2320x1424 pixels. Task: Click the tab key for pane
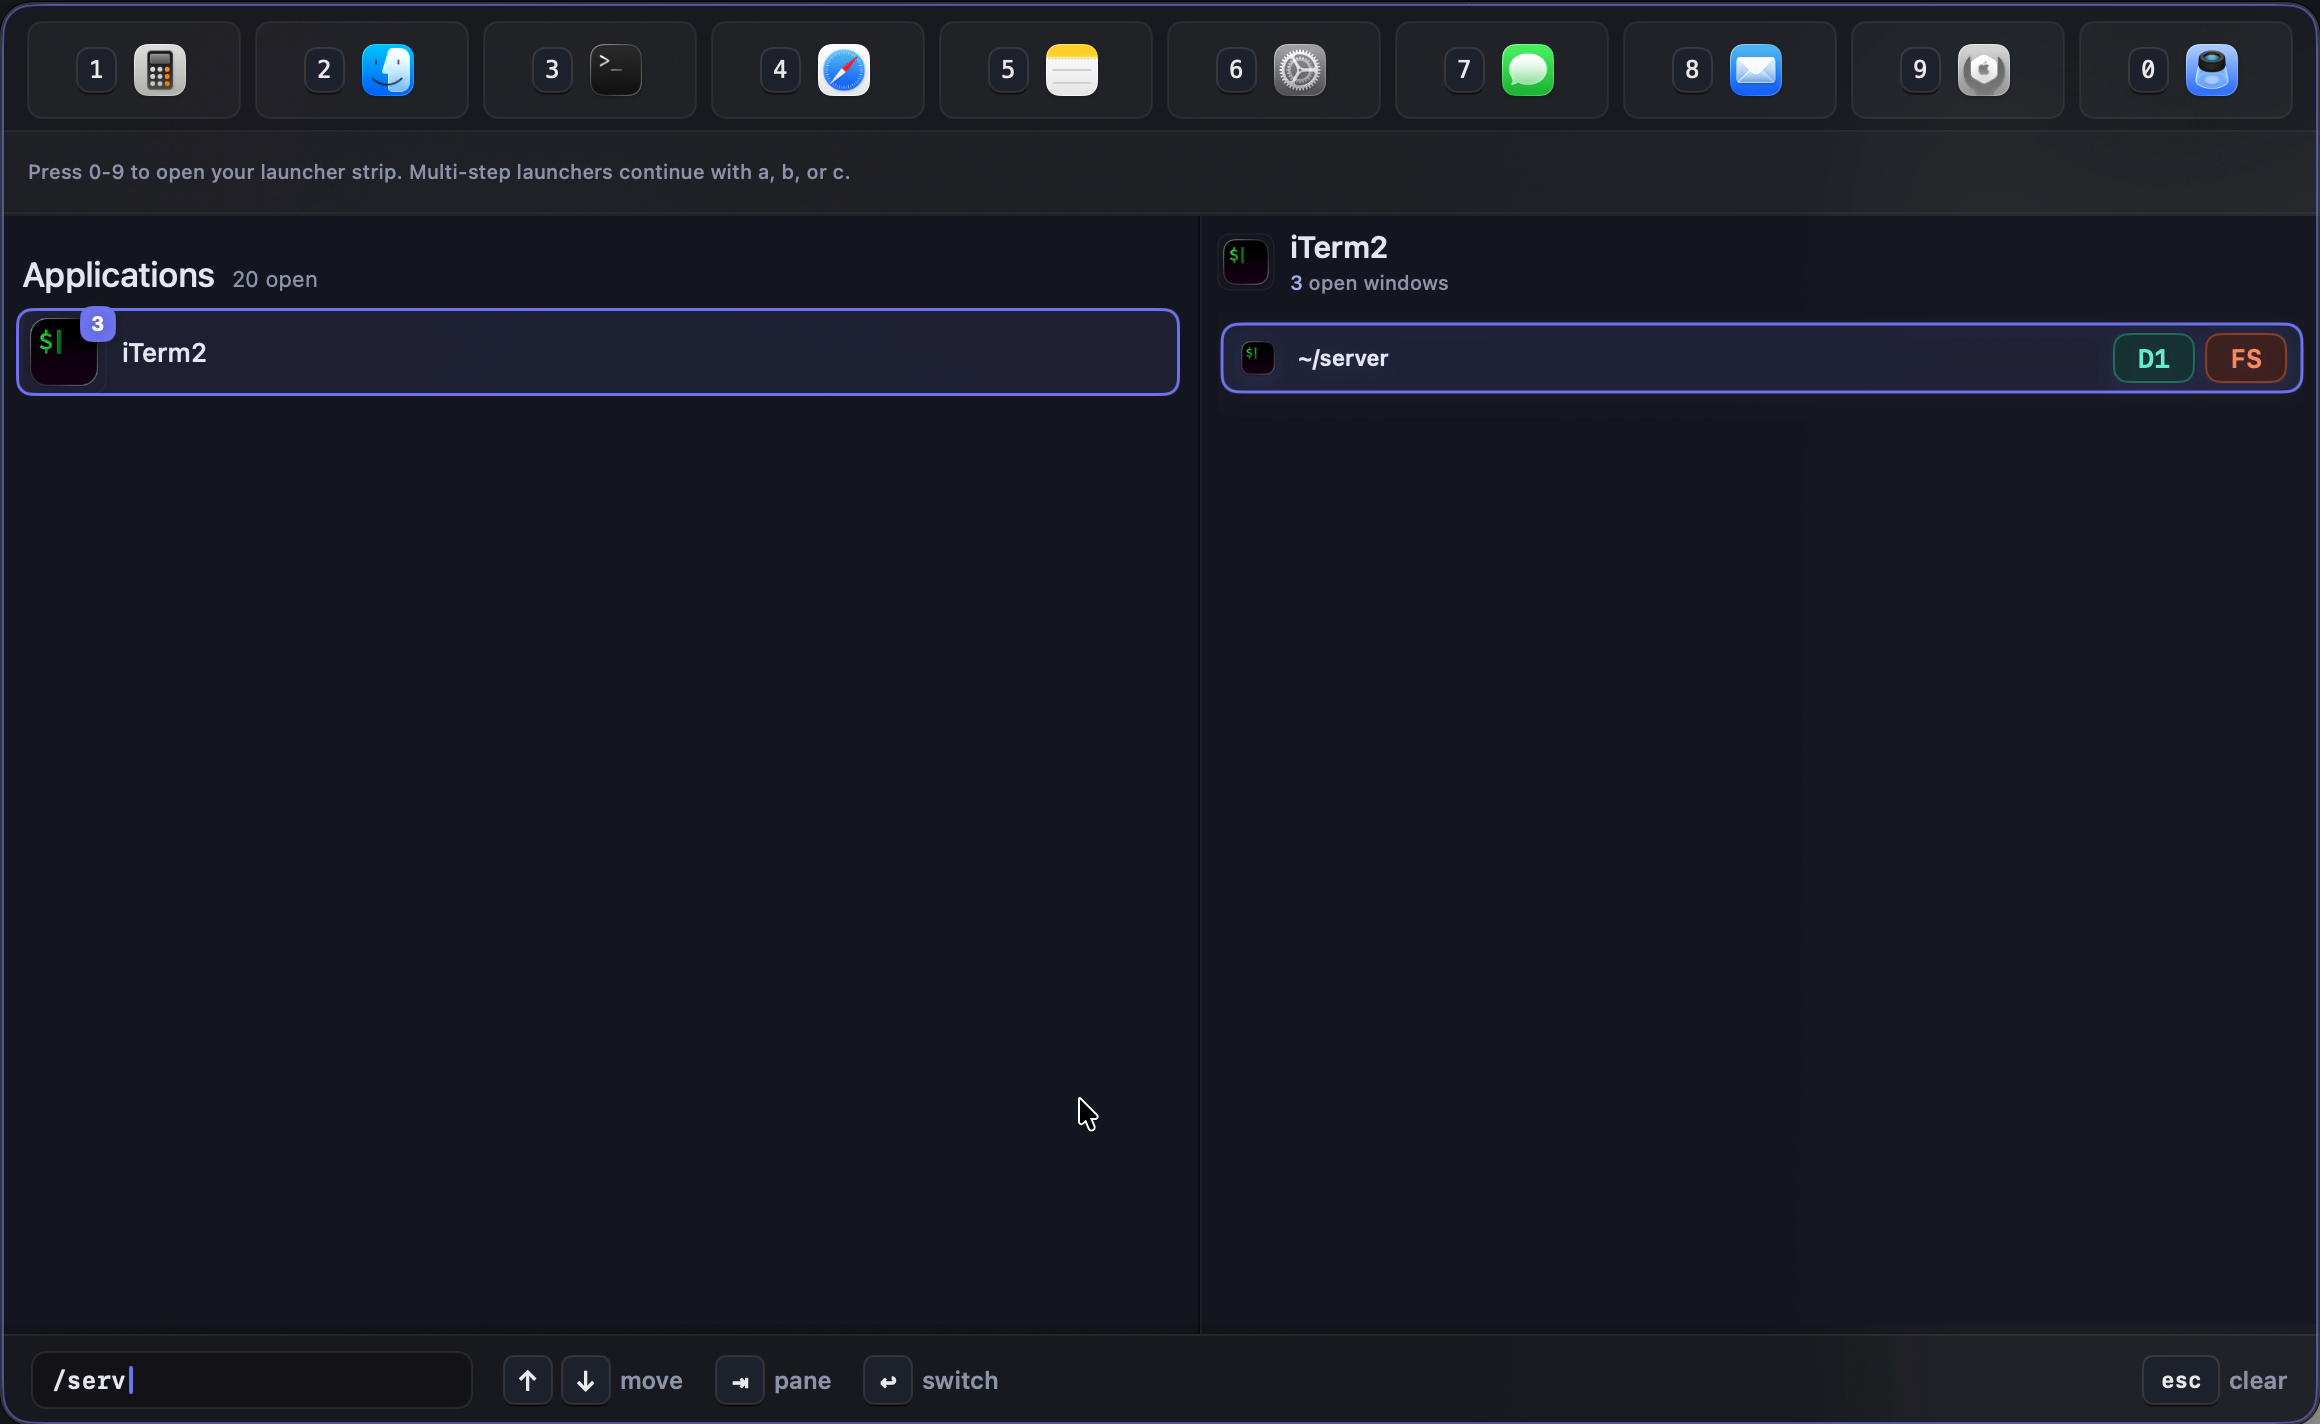[x=740, y=1380]
